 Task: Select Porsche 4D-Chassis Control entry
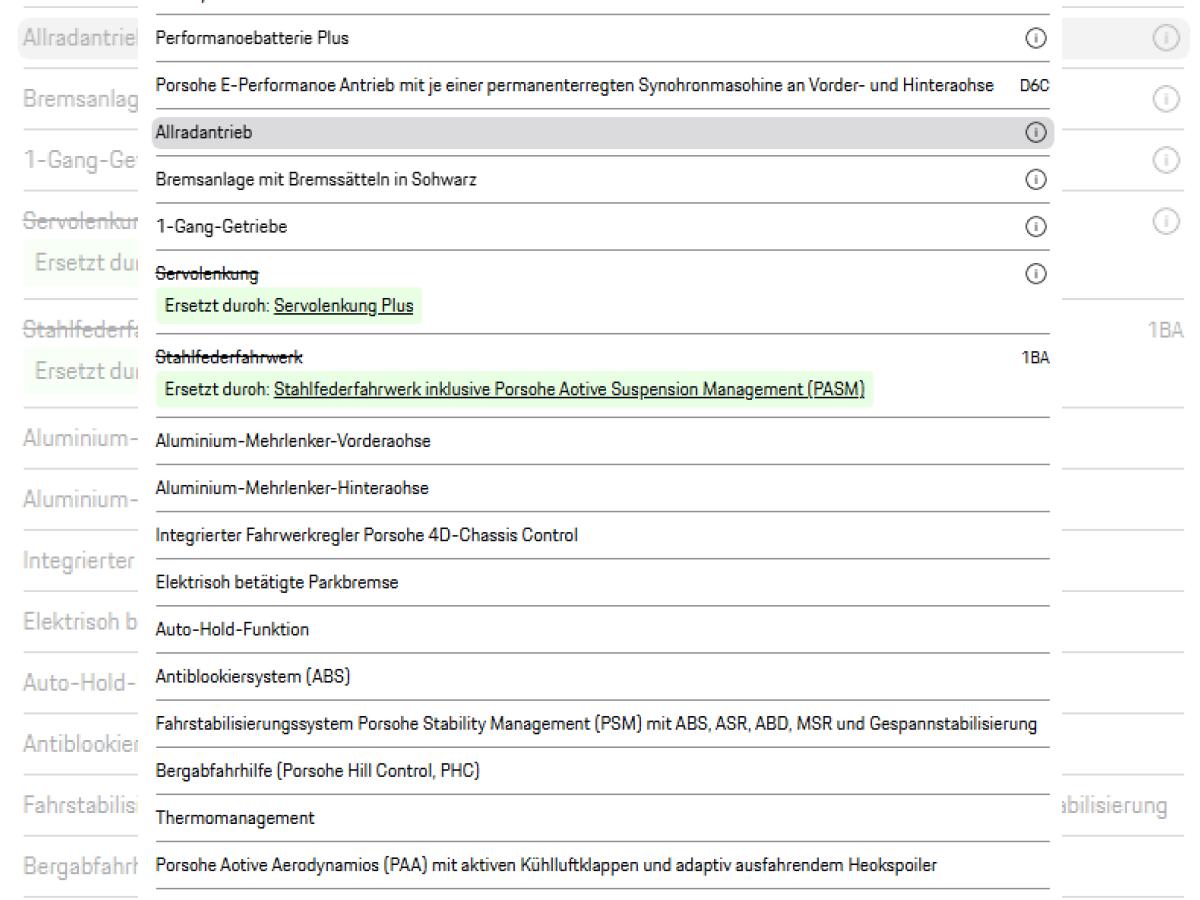[601, 535]
